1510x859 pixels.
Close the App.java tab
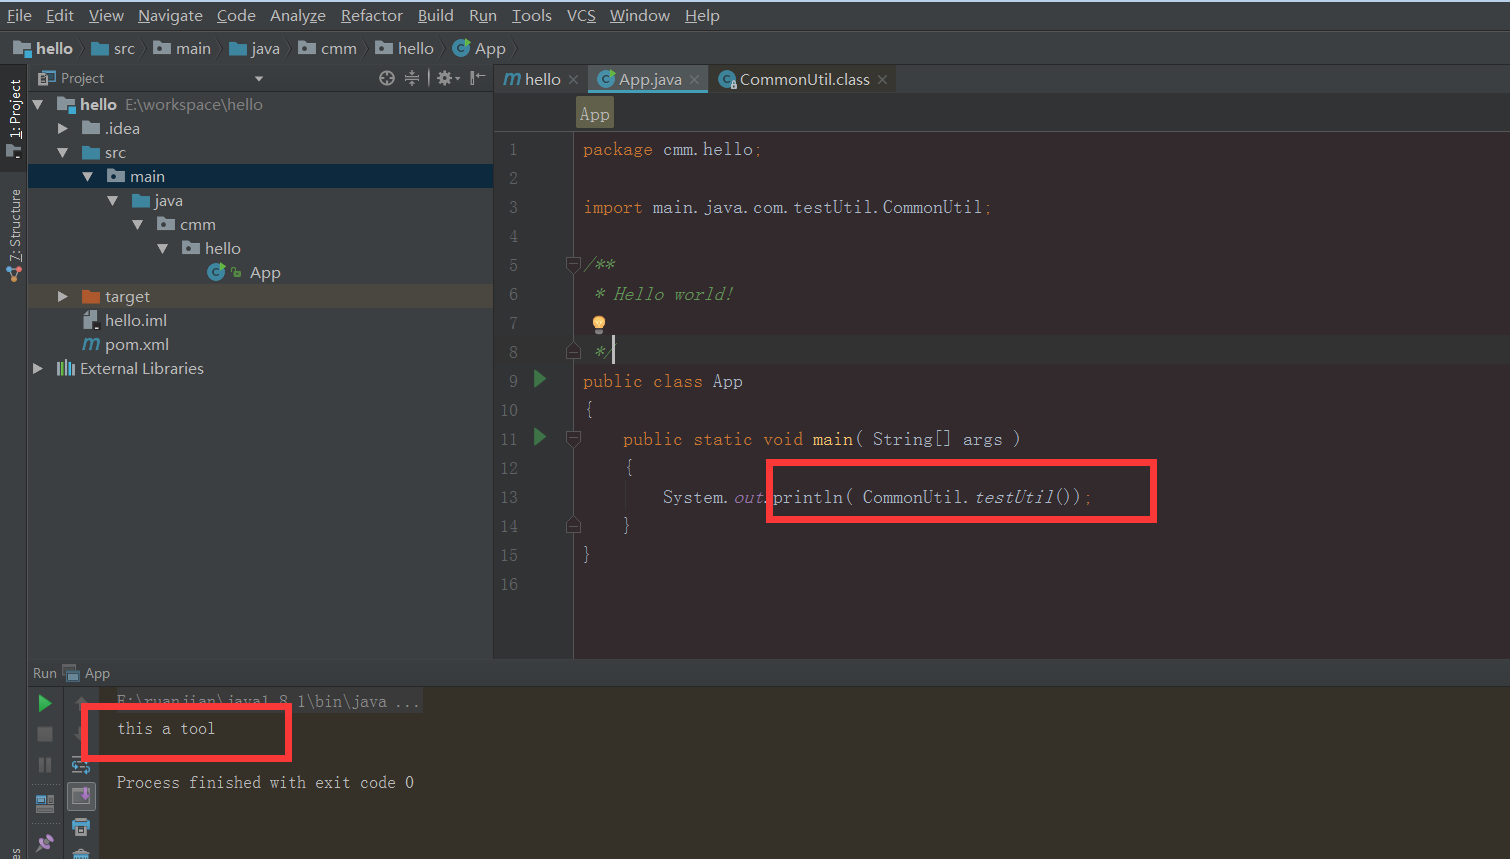pyautogui.click(x=694, y=80)
